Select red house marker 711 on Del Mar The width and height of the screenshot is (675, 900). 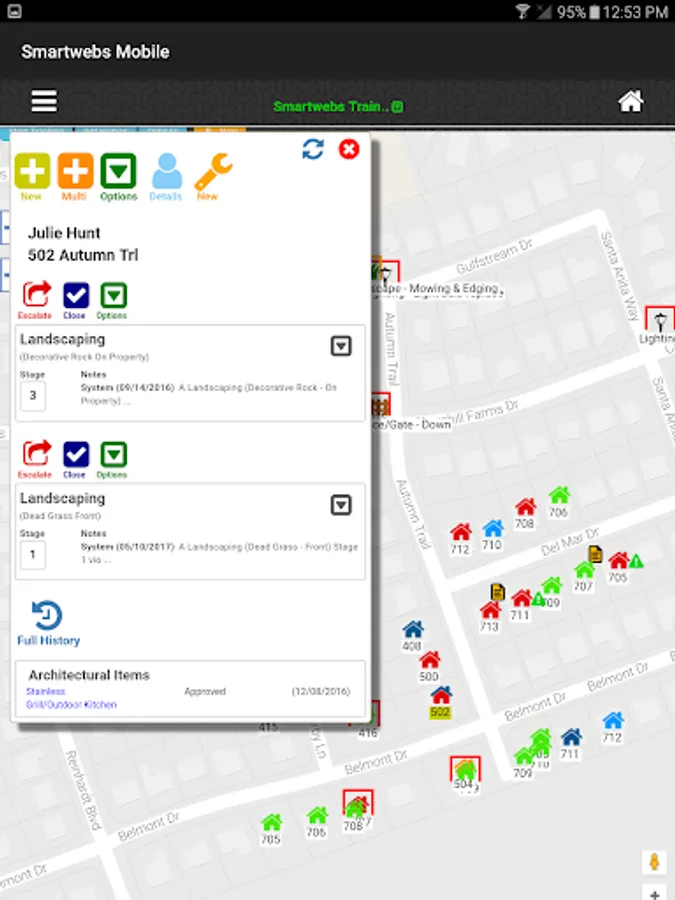point(521,598)
